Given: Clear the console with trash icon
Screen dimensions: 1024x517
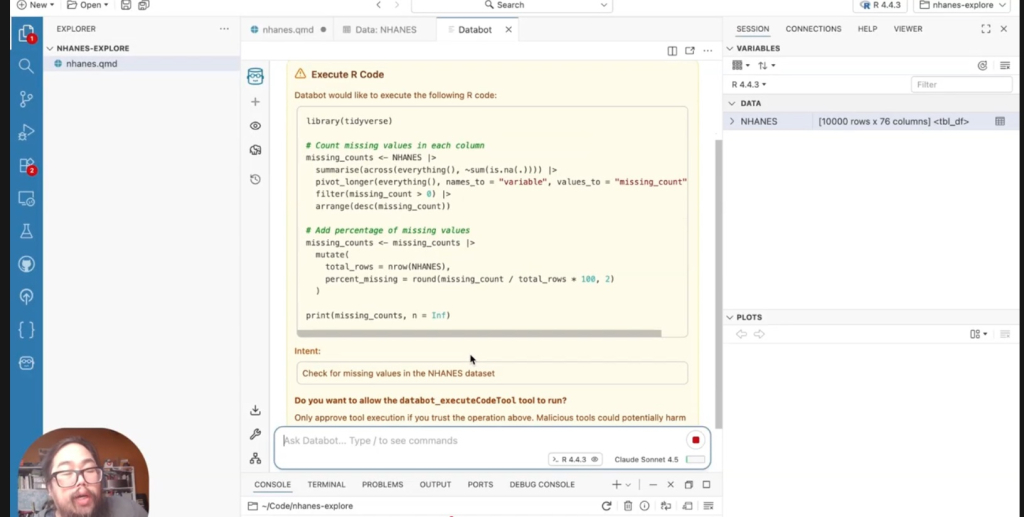Looking at the screenshot, I should 628,506.
